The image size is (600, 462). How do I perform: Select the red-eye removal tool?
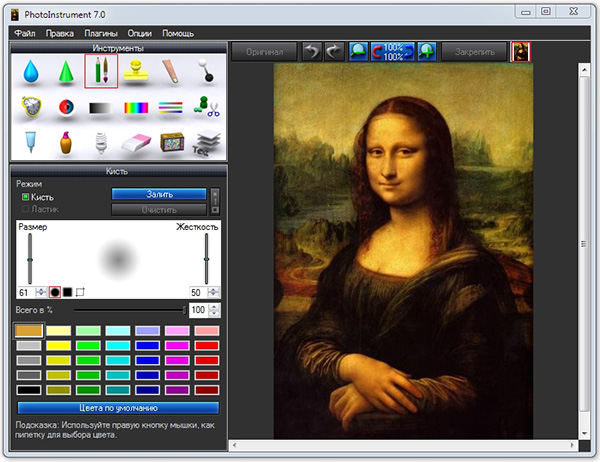click(65, 108)
